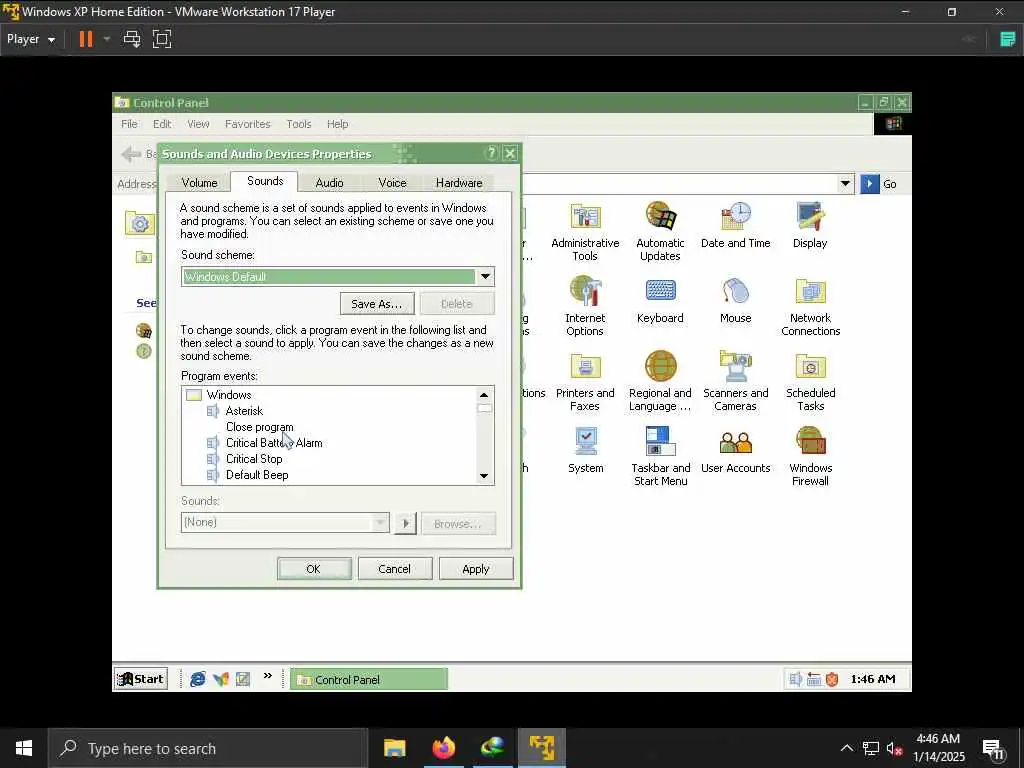This screenshot has width=1024, height=768.
Task: Click Control Panel taskbar button in XP
Action: 369,679
